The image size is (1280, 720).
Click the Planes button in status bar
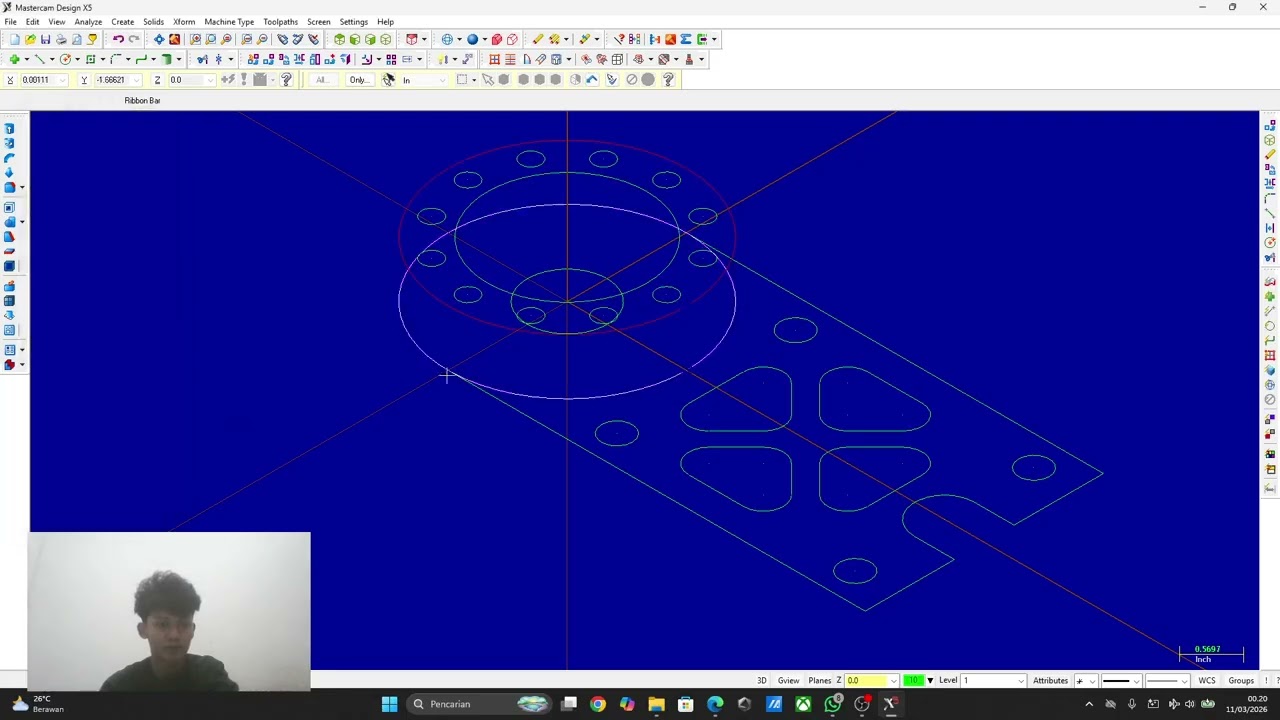click(x=820, y=681)
